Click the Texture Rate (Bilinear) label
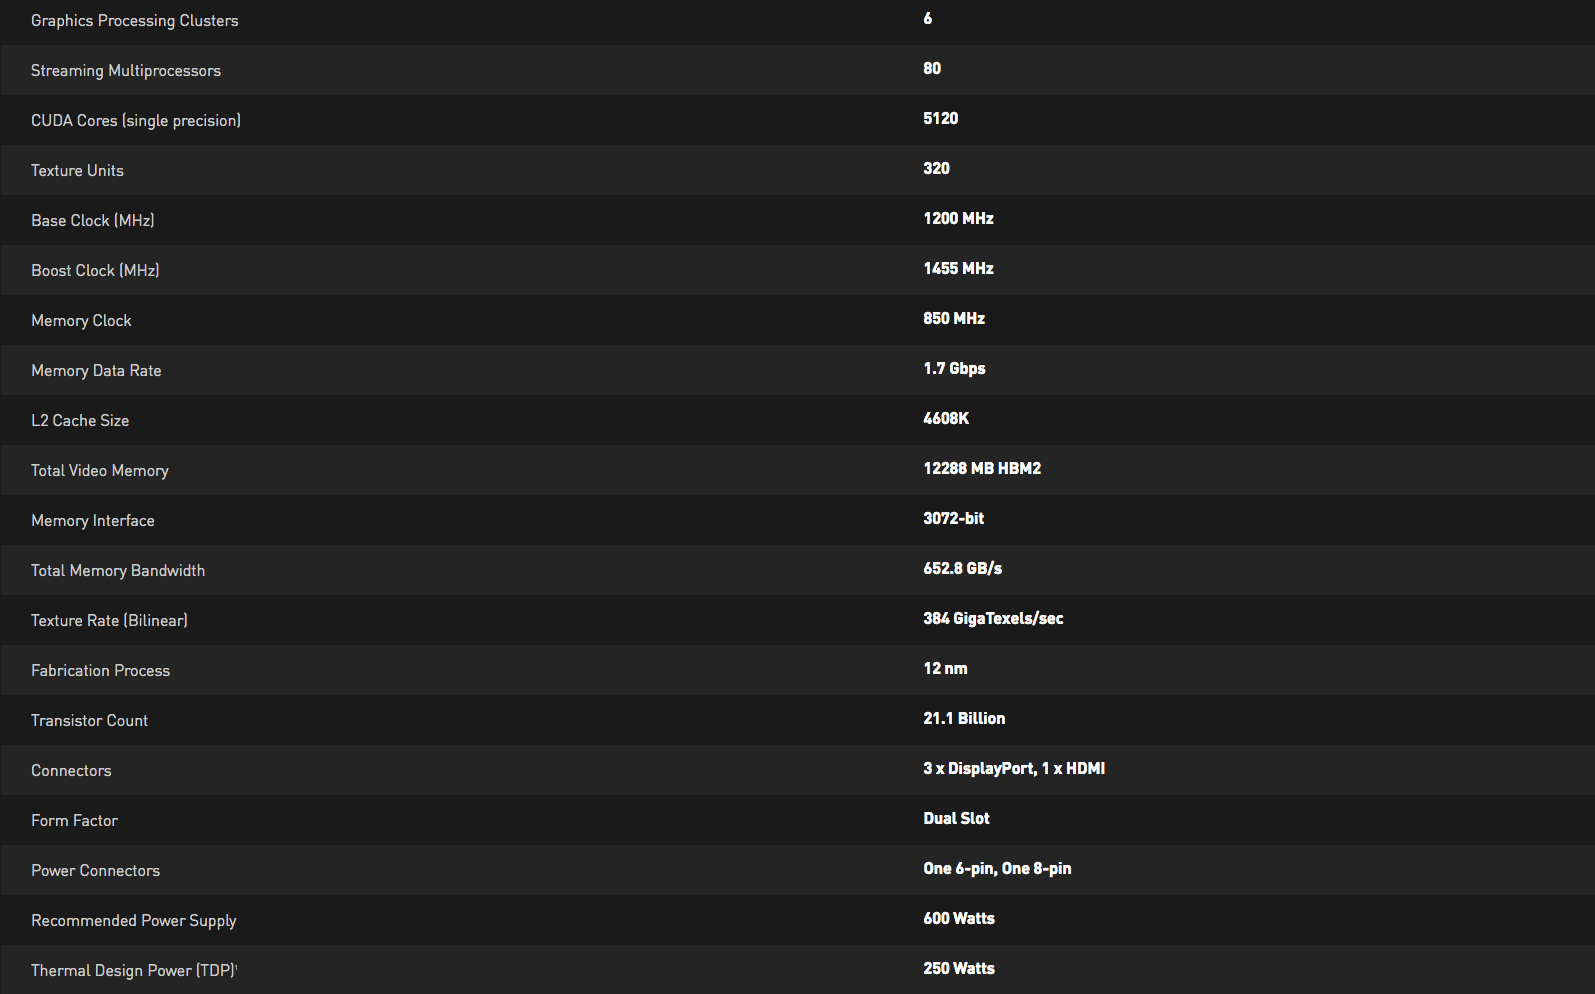The width and height of the screenshot is (1595, 994). pos(109,621)
